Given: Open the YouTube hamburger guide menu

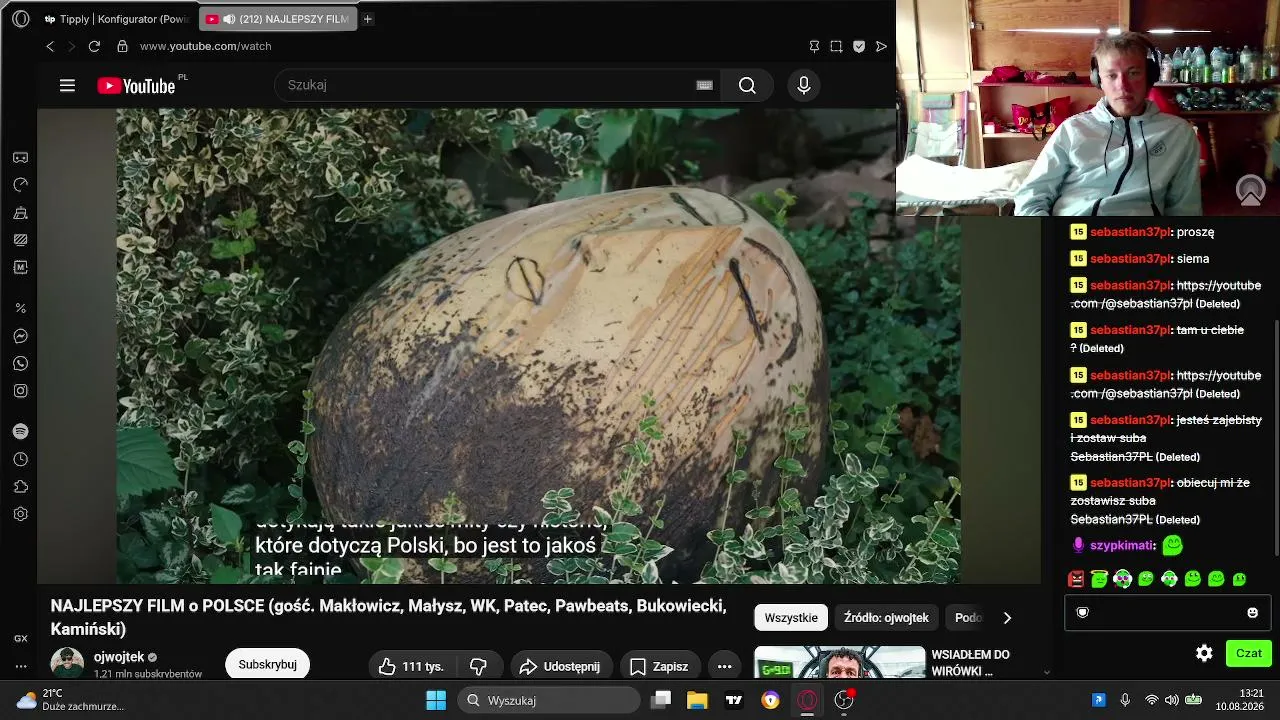Looking at the screenshot, I should [67, 85].
